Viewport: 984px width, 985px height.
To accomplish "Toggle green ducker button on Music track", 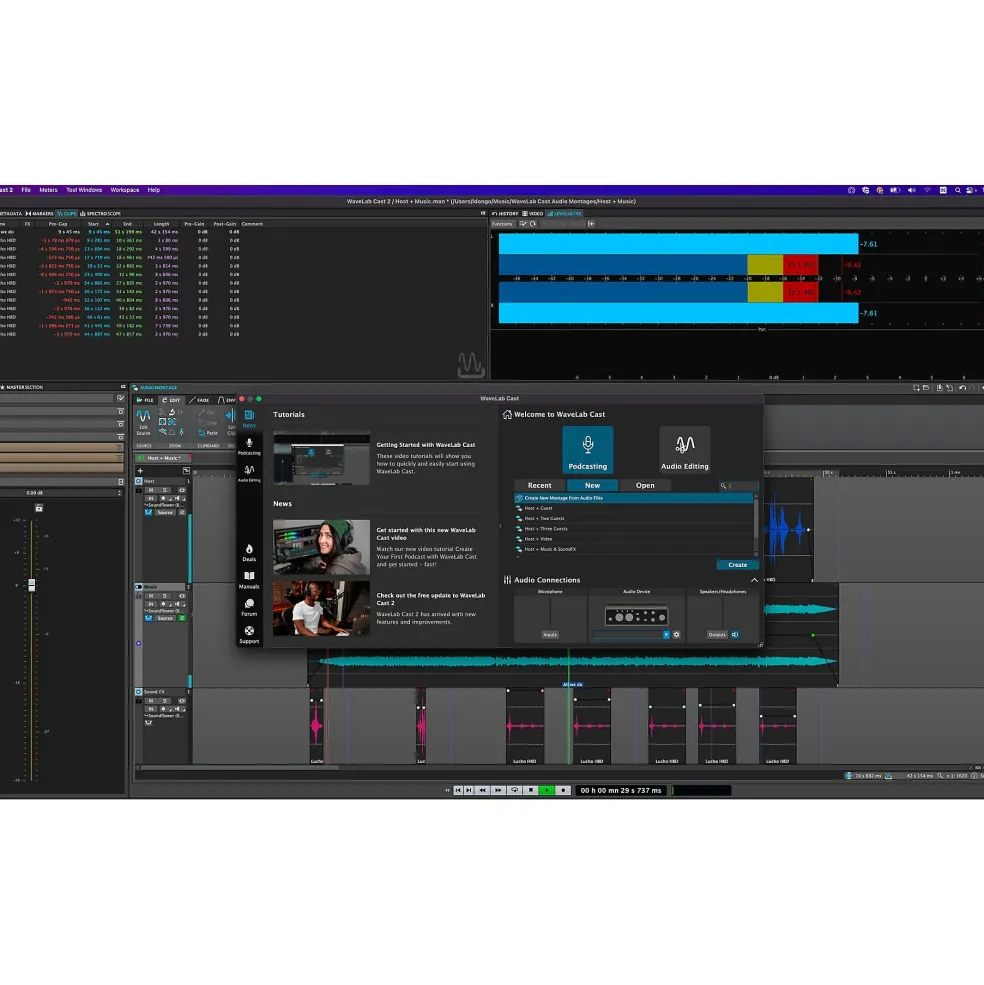I will 182,618.
